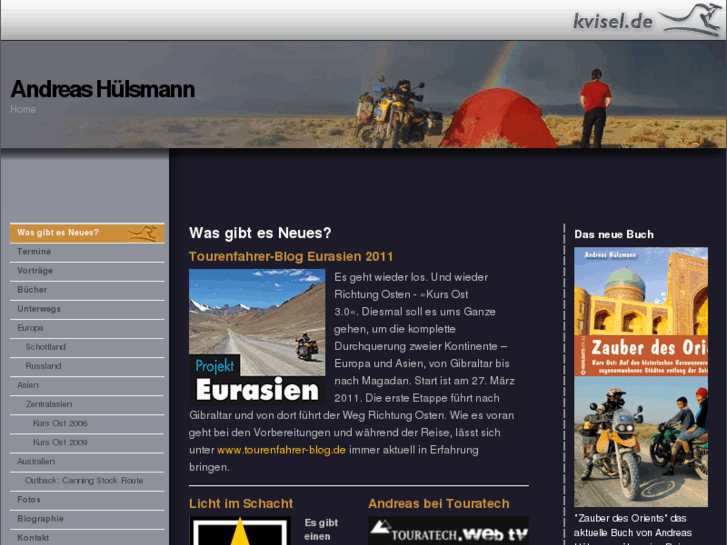The width and height of the screenshot is (727, 545).
Task: Click the Home breadcrumb link
Action: pos(23,109)
